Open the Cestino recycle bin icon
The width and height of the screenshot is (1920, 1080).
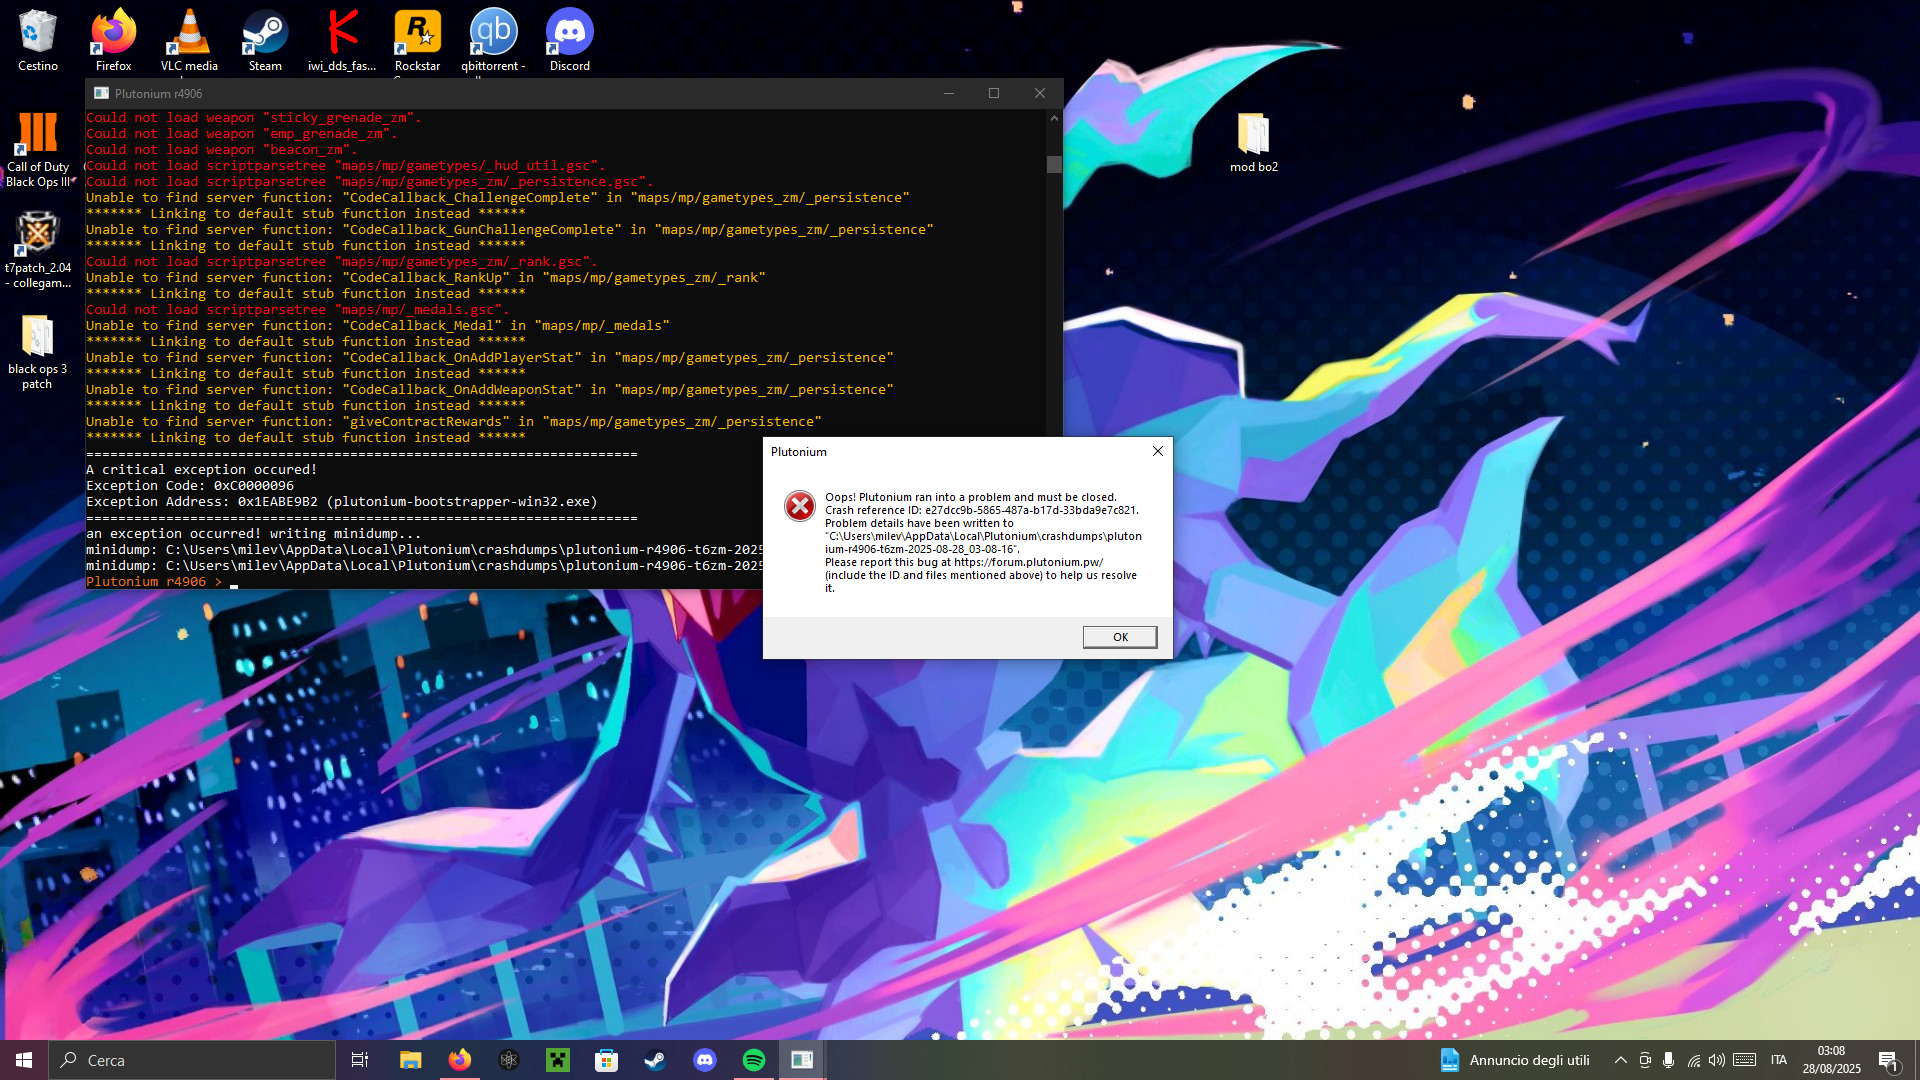(x=37, y=40)
